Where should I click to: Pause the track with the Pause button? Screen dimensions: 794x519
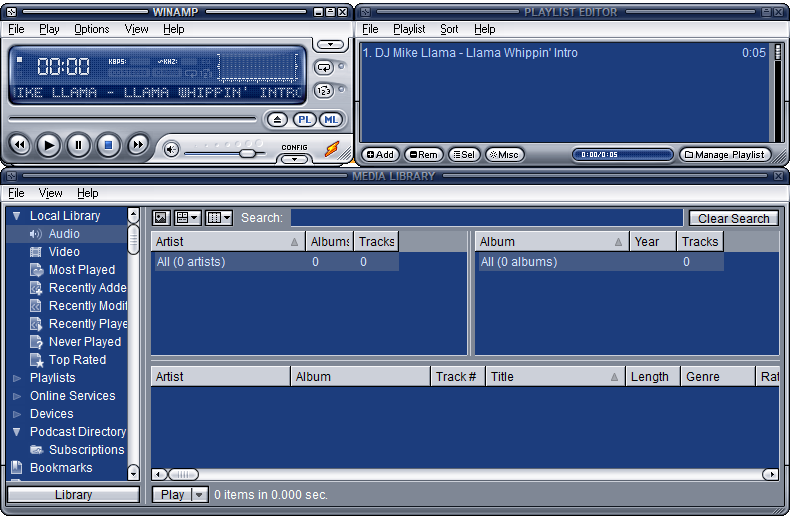(78, 145)
